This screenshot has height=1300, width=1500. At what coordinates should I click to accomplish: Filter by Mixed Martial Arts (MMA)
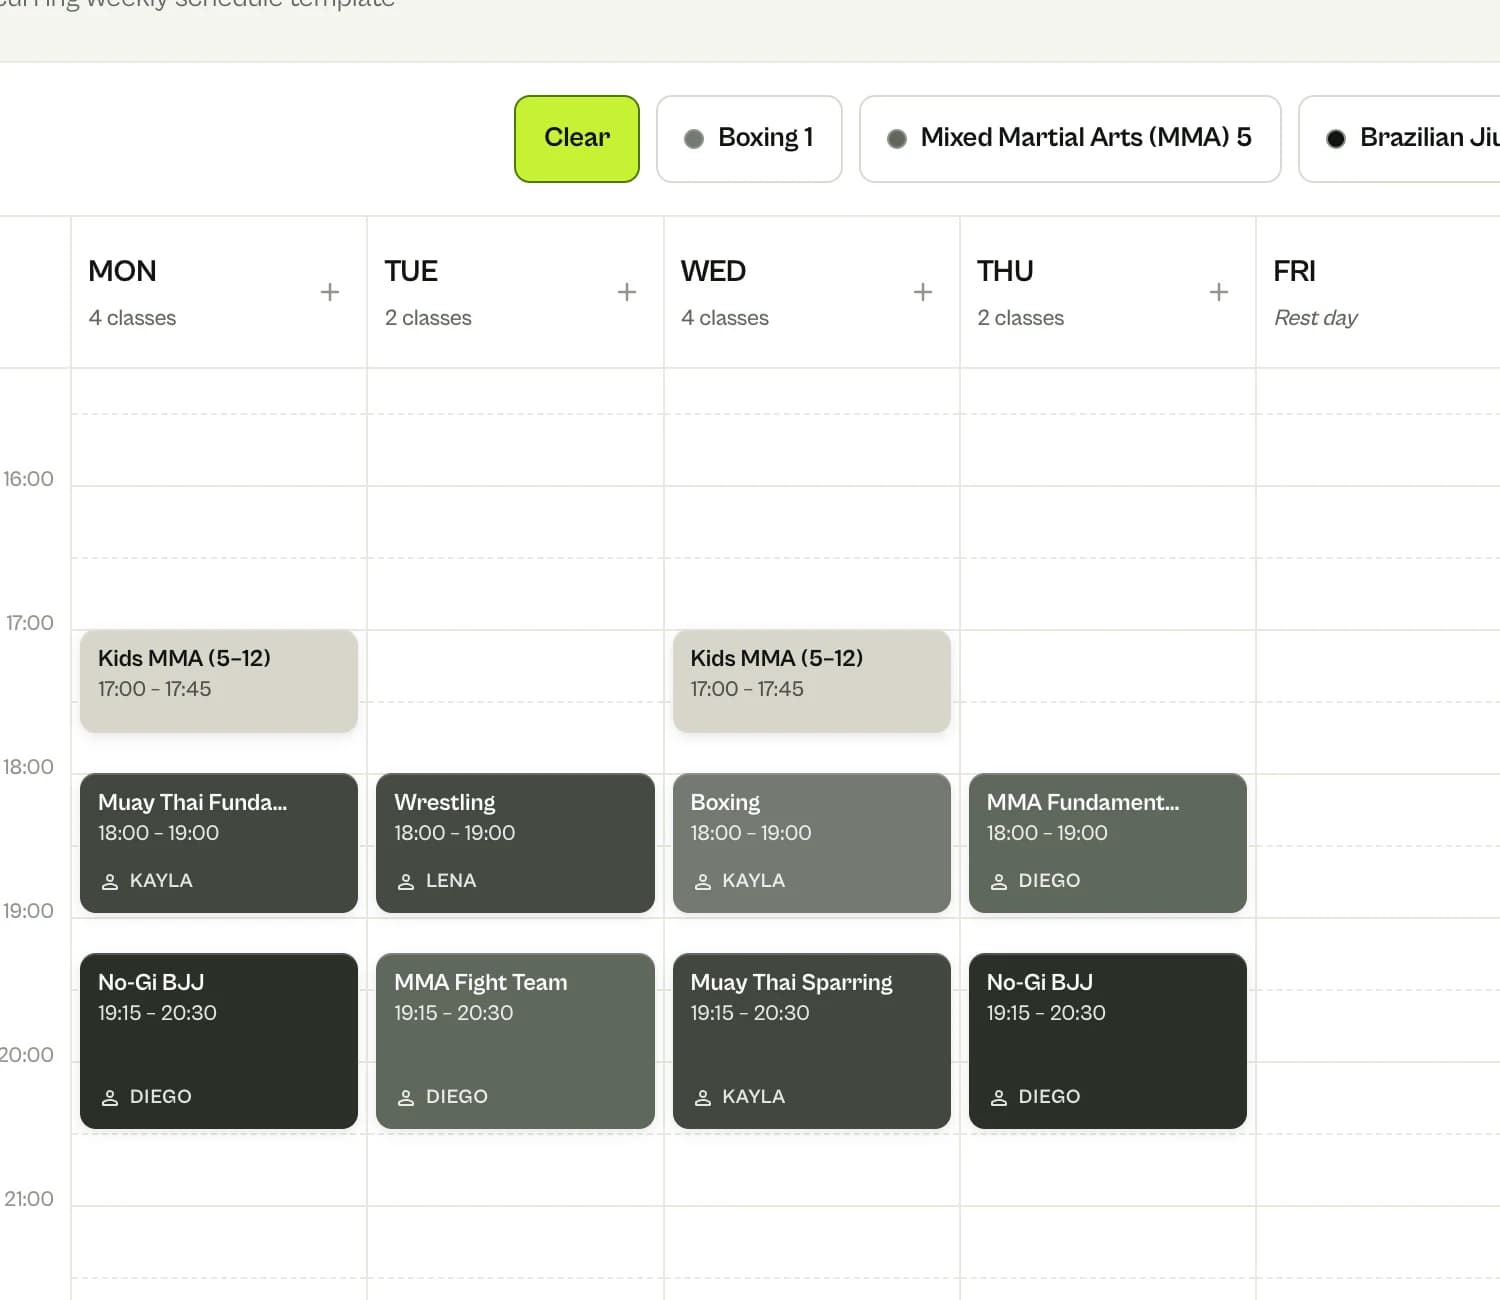pyautogui.click(x=1070, y=139)
